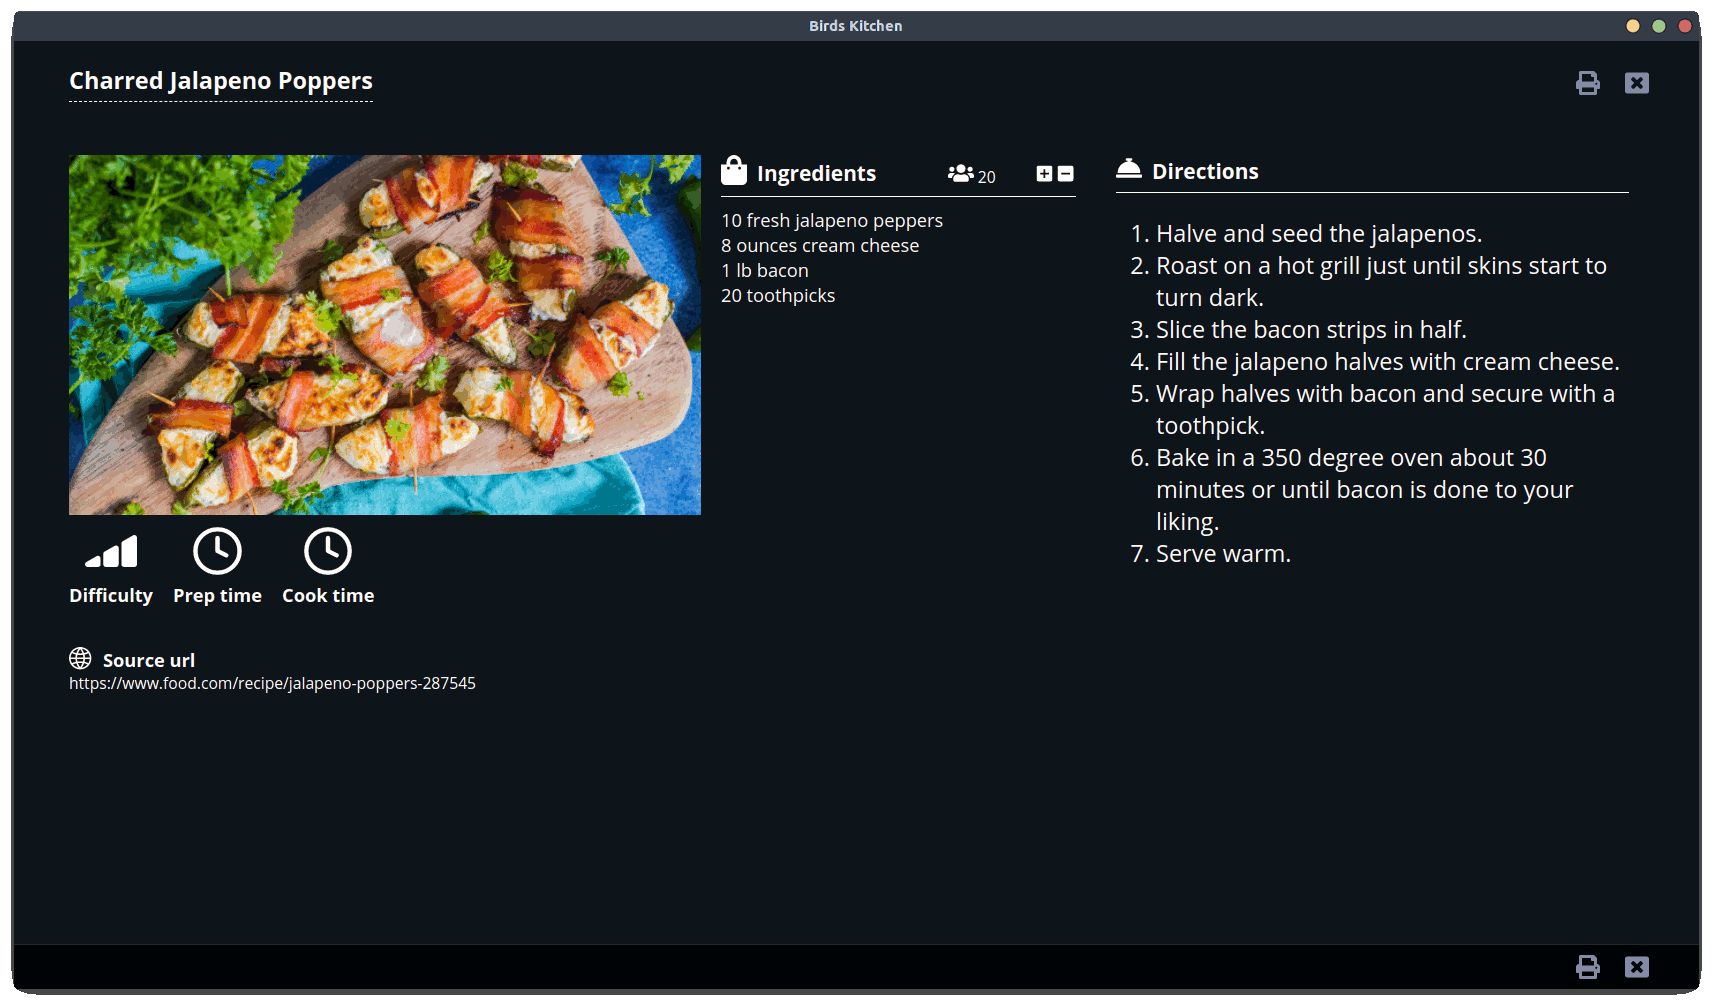Select the Ingredients bag icon
This screenshot has width=1713, height=1006.
[733, 170]
